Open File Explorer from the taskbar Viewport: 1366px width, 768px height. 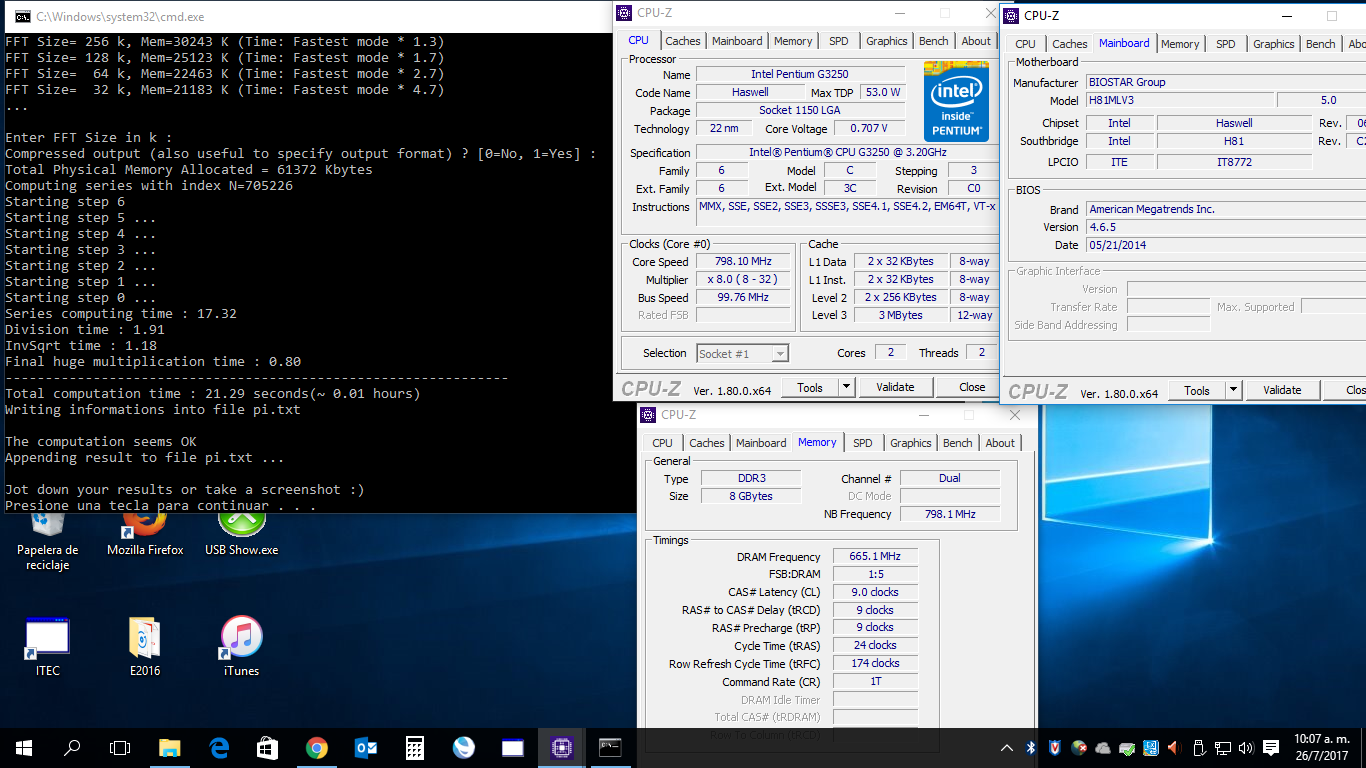[x=169, y=748]
